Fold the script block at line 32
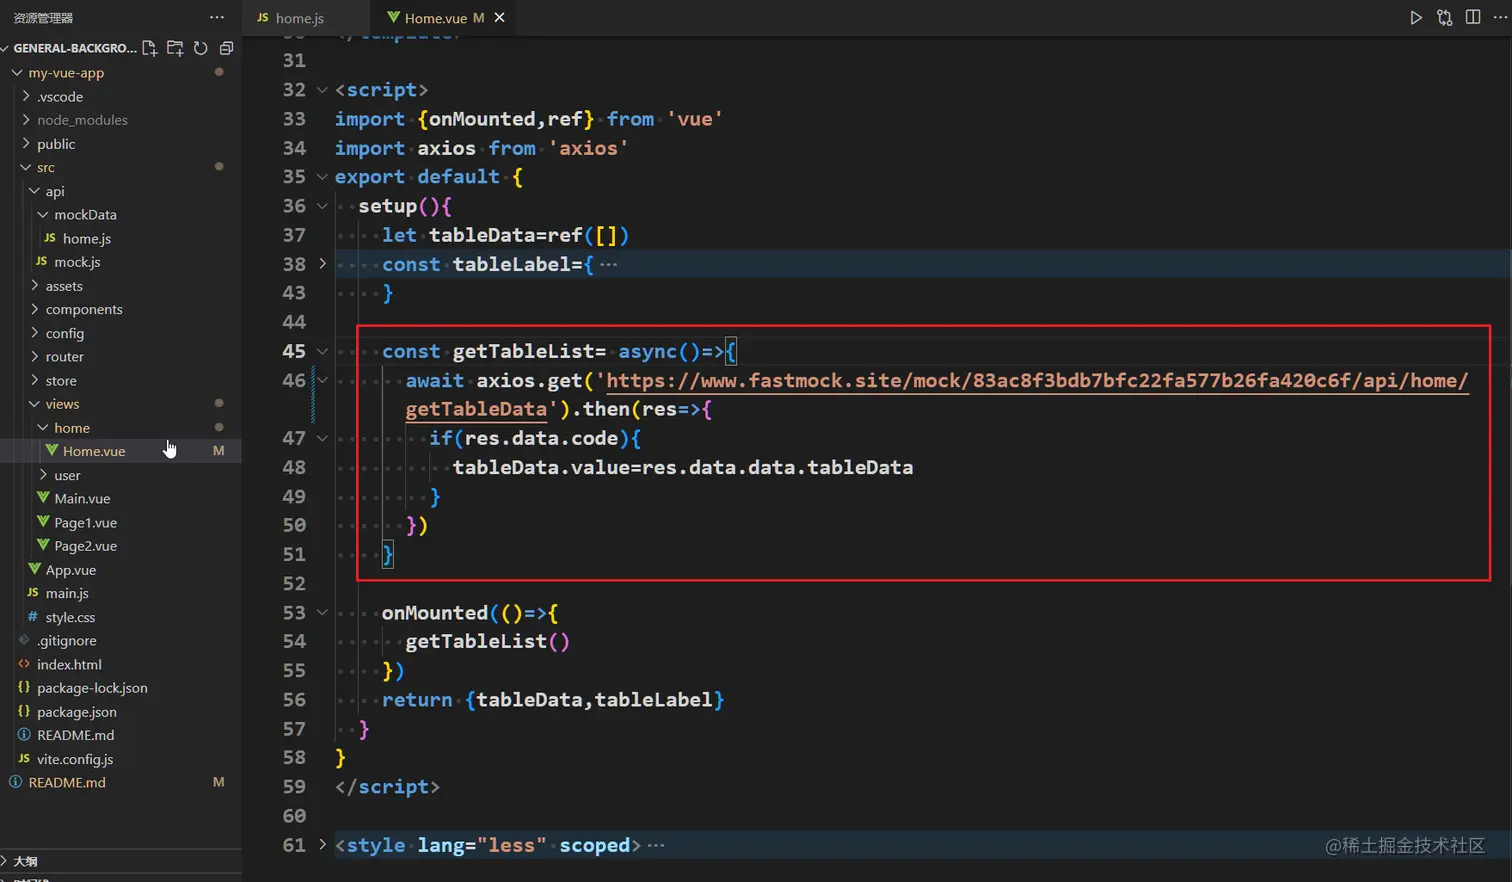Image resolution: width=1512 pixels, height=882 pixels. click(x=322, y=90)
